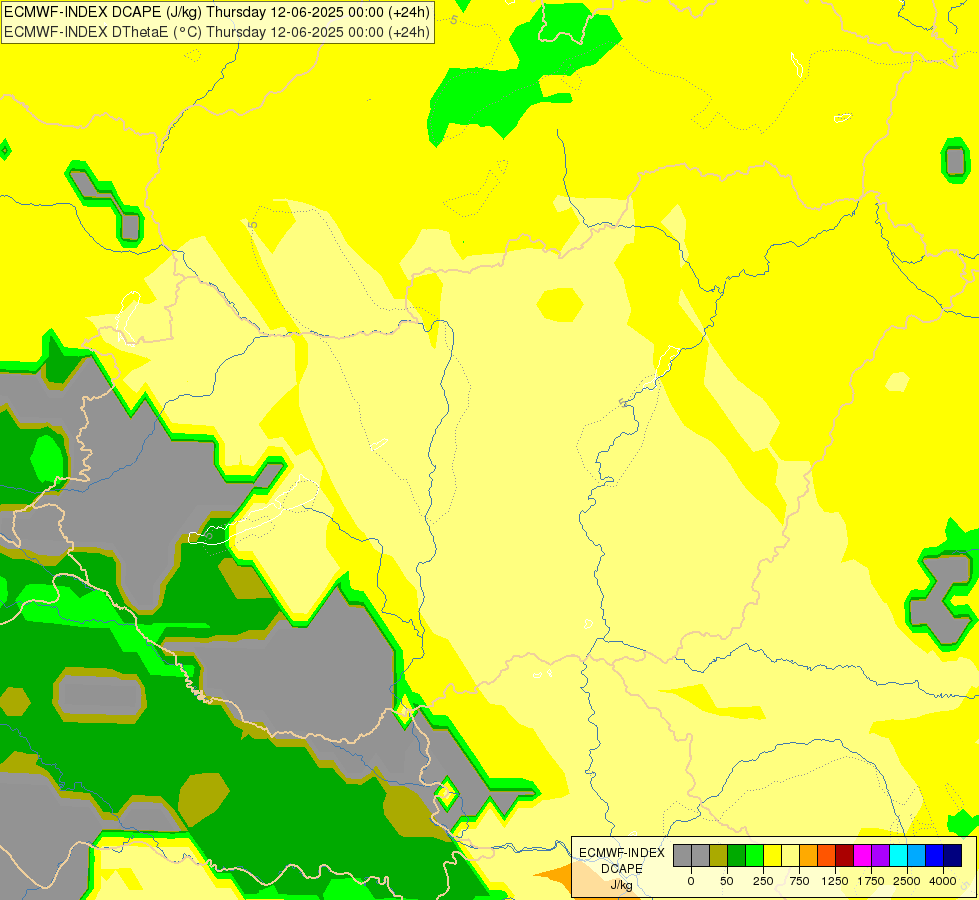Screen dimensions: 979x900
Task: Select the orange swatch in the legend
Action: pyautogui.click(x=809, y=855)
